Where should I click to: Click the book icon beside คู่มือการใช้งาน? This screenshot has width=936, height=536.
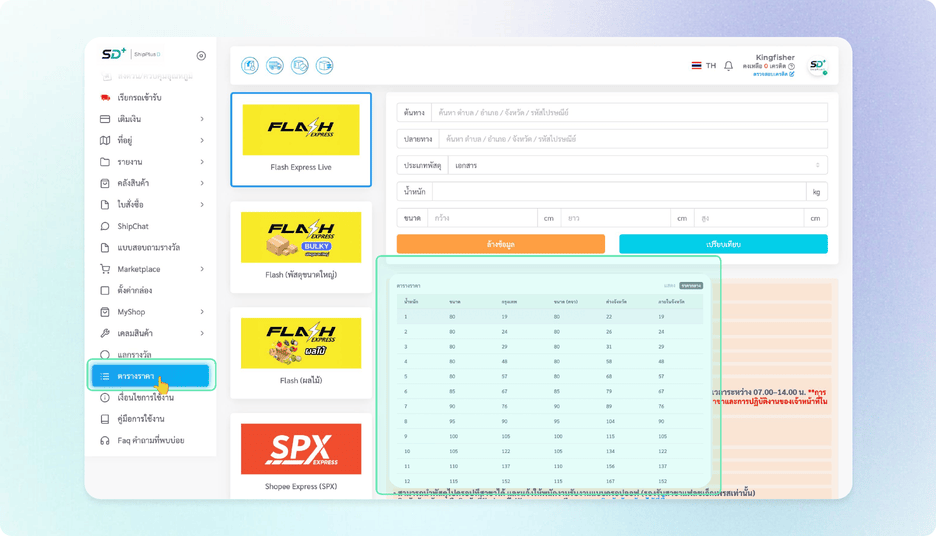tap(105, 419)
